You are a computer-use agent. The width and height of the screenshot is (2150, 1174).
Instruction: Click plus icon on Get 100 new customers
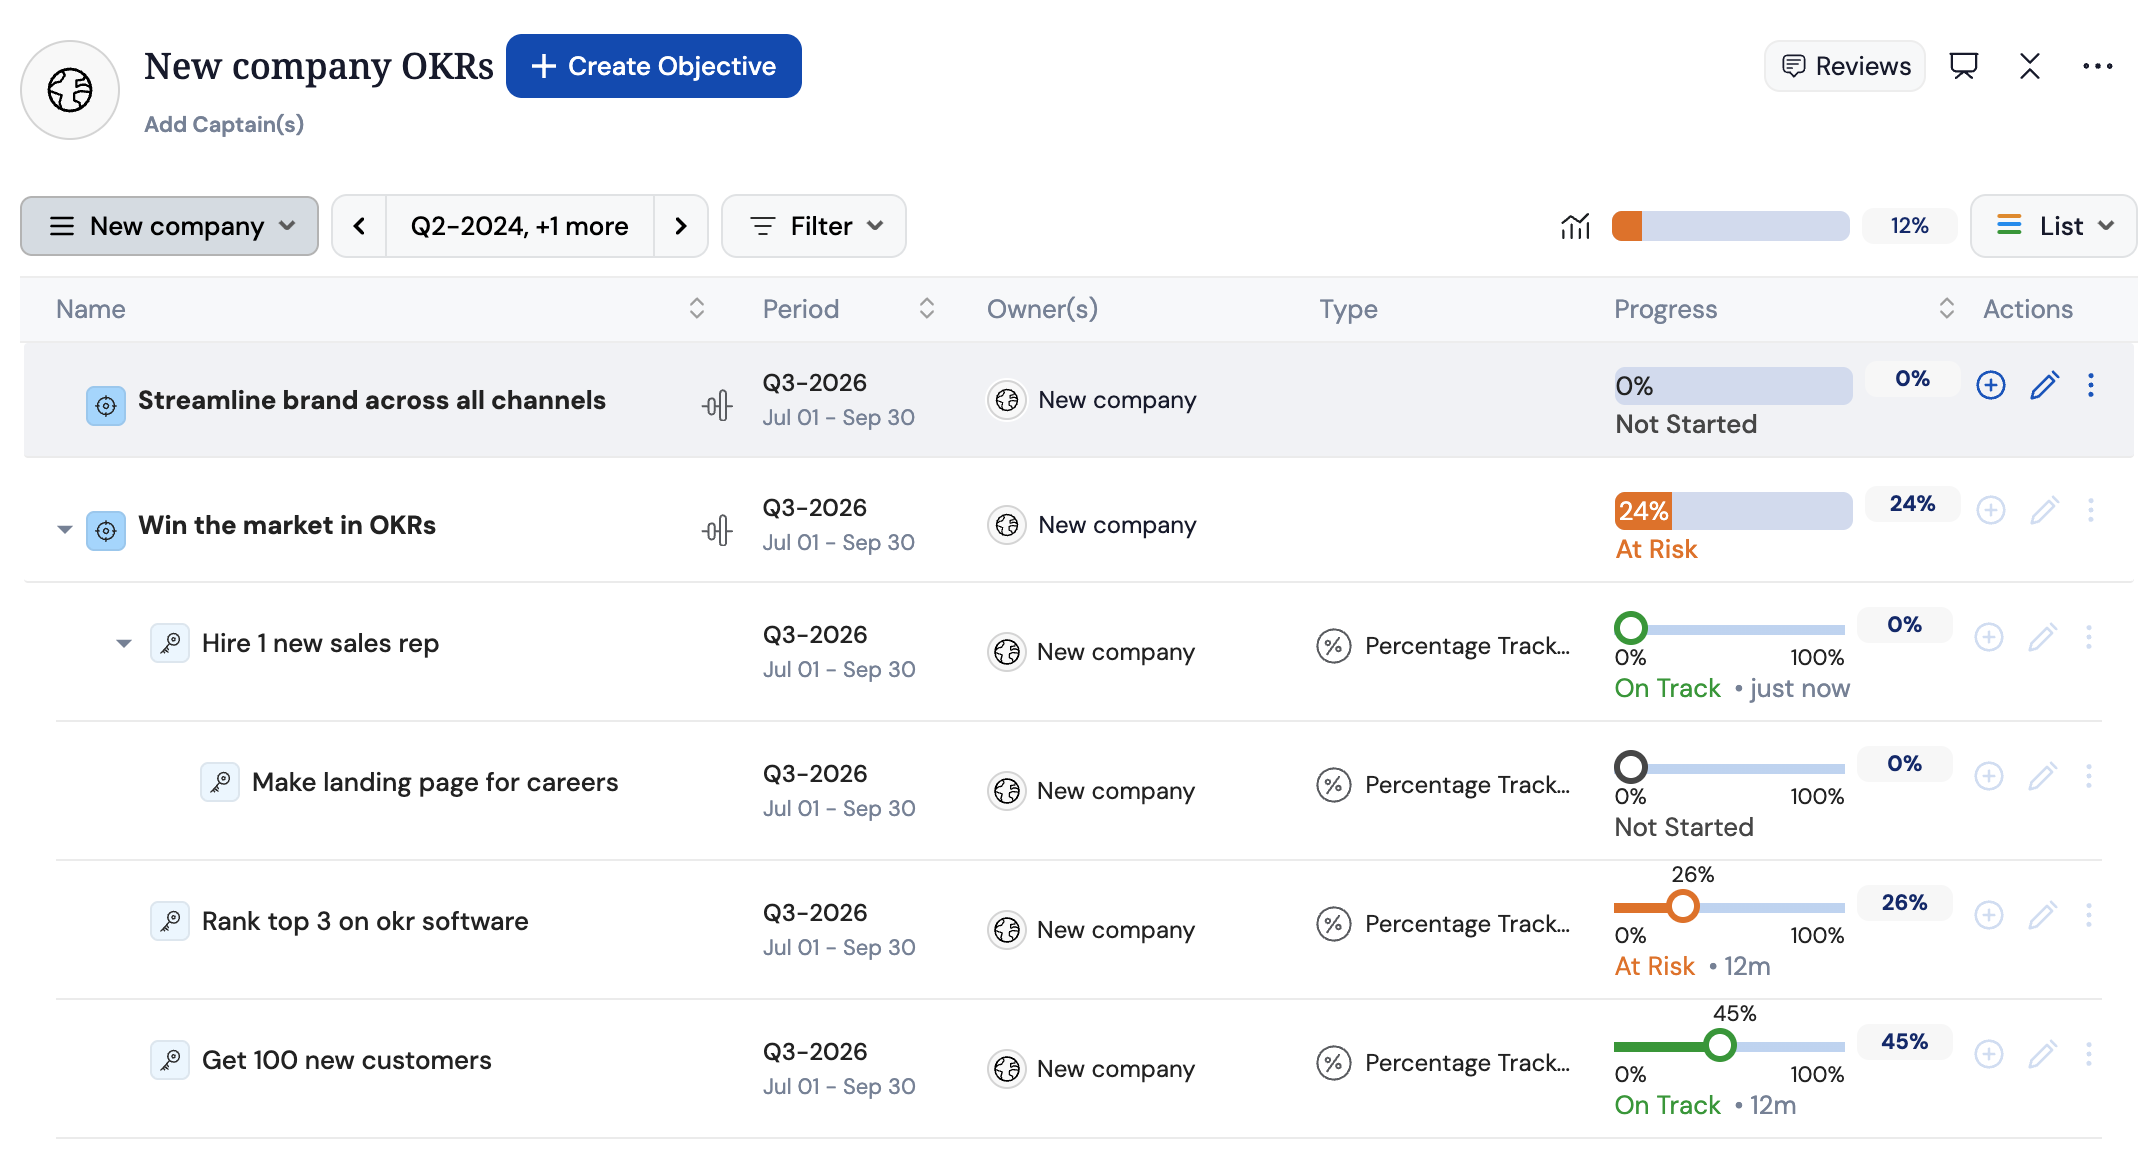click(1989, 1054)
